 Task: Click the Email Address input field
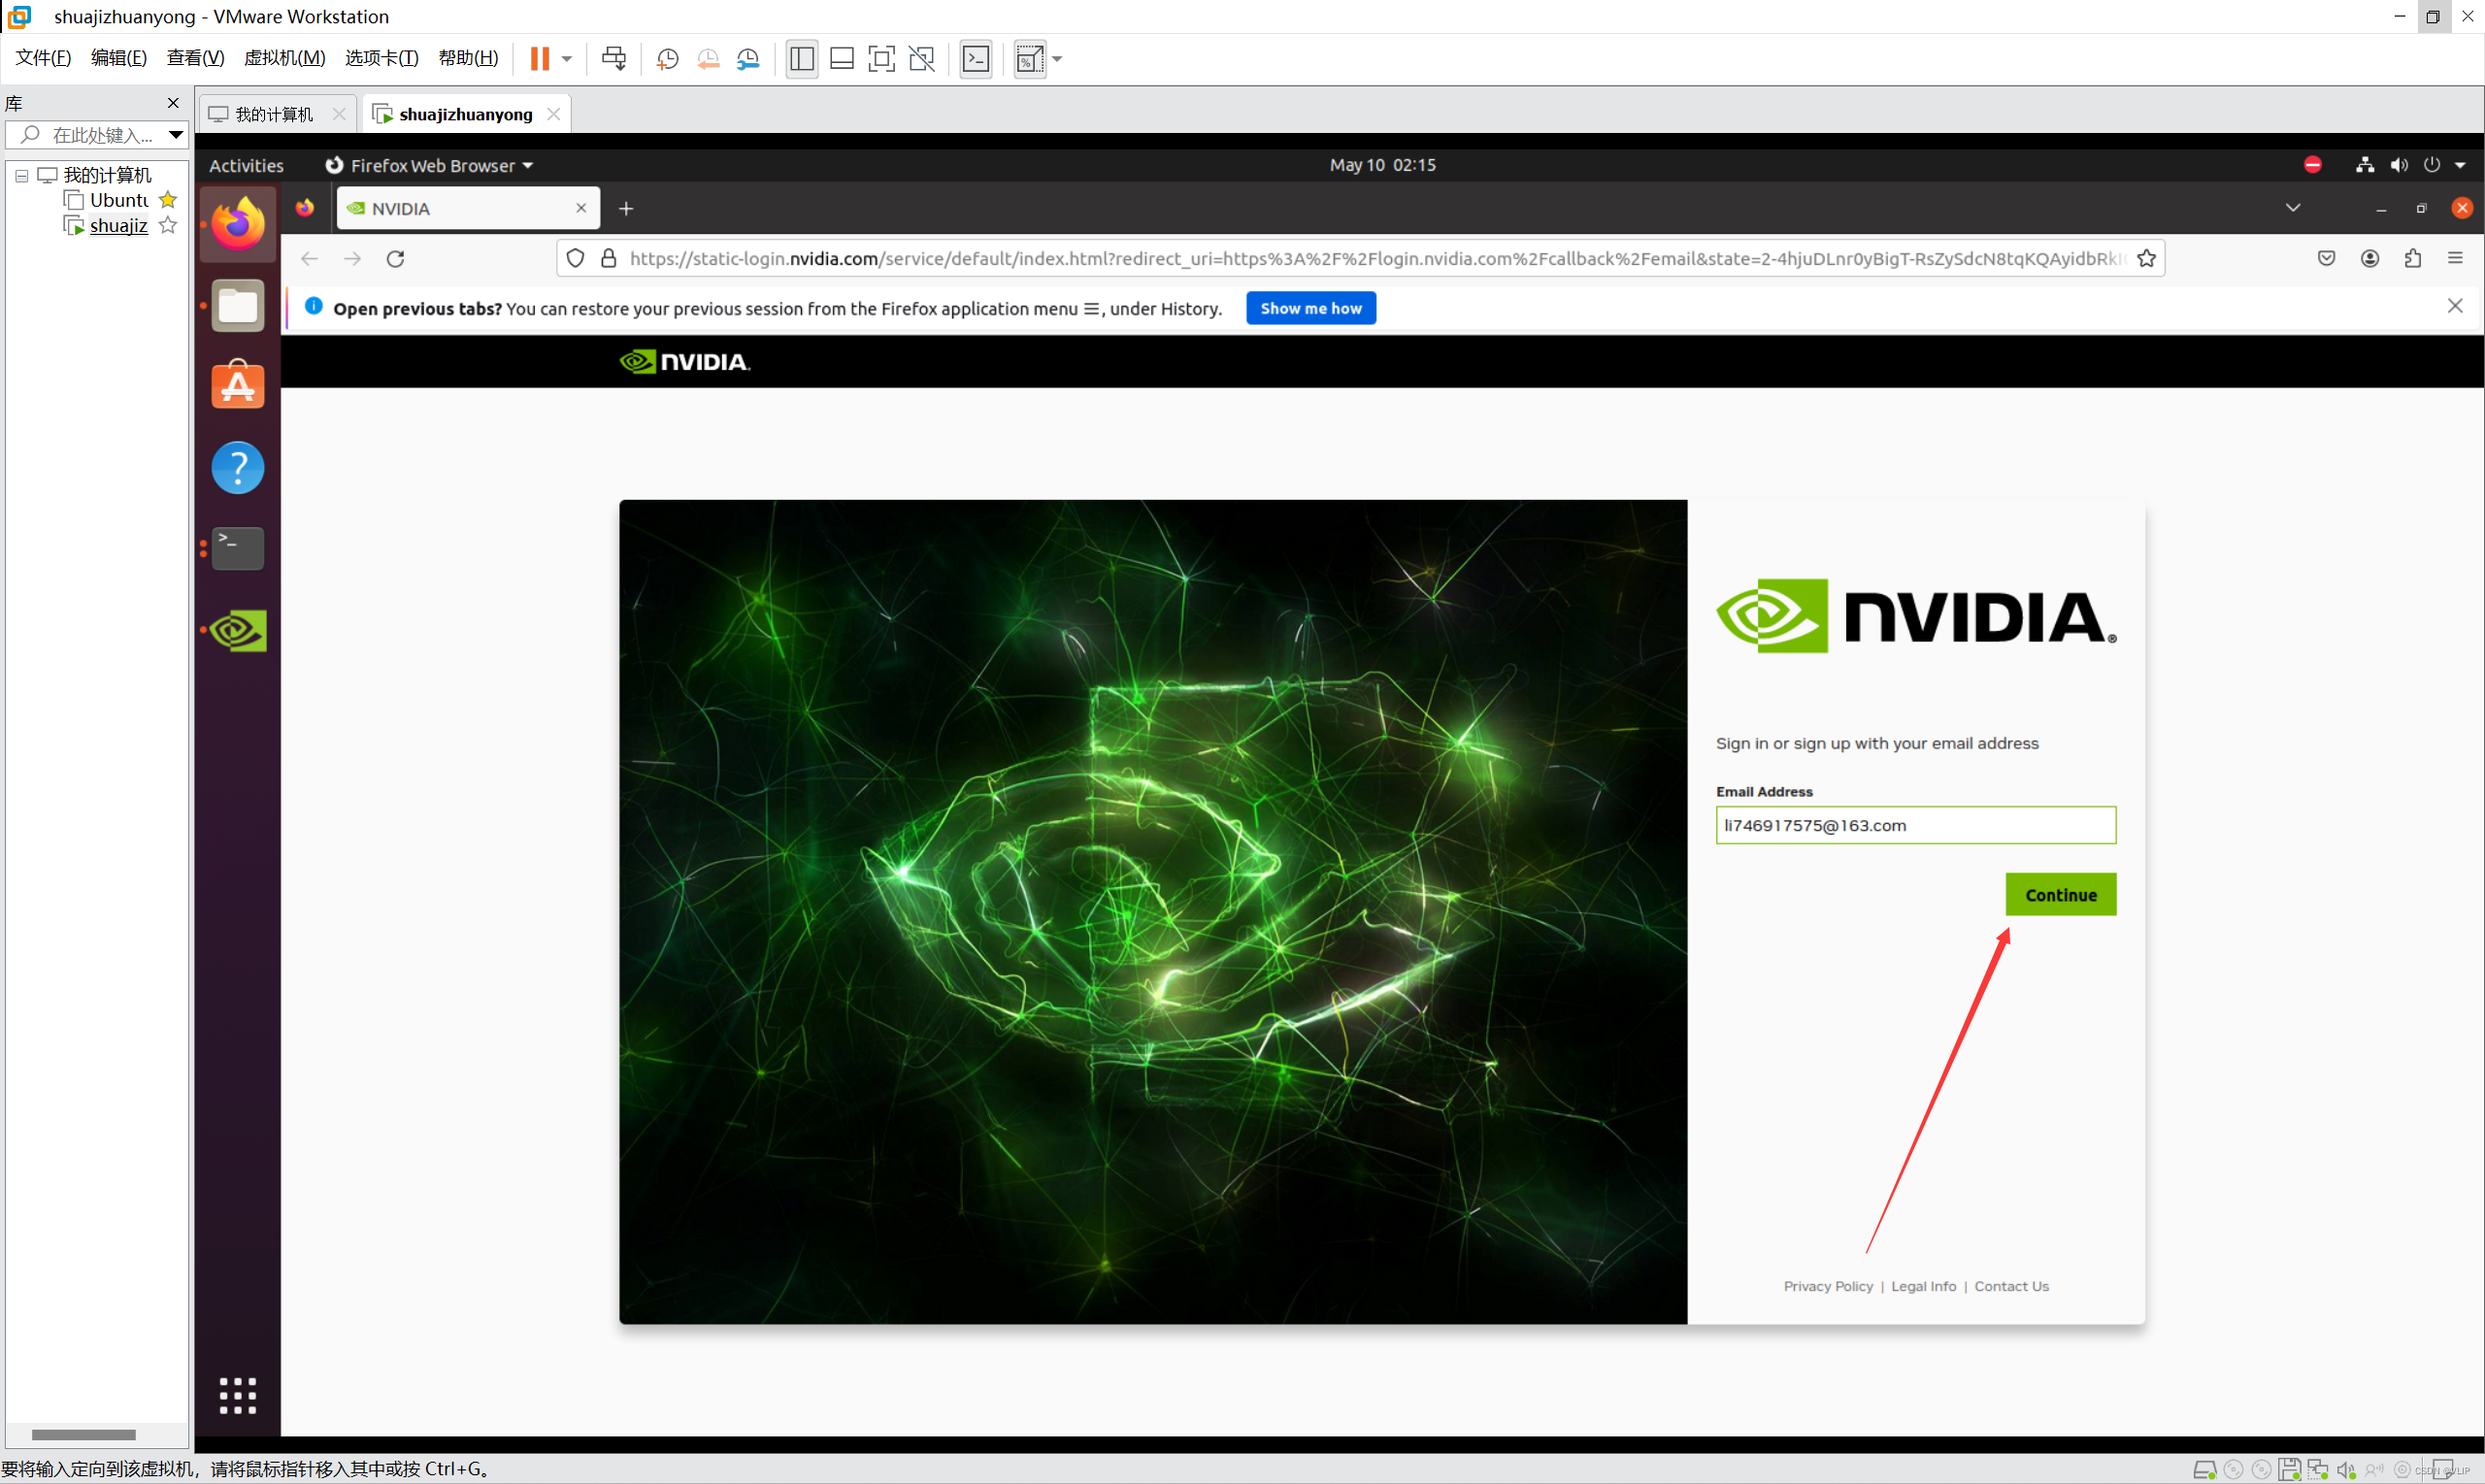click(x=1915, y=825)
